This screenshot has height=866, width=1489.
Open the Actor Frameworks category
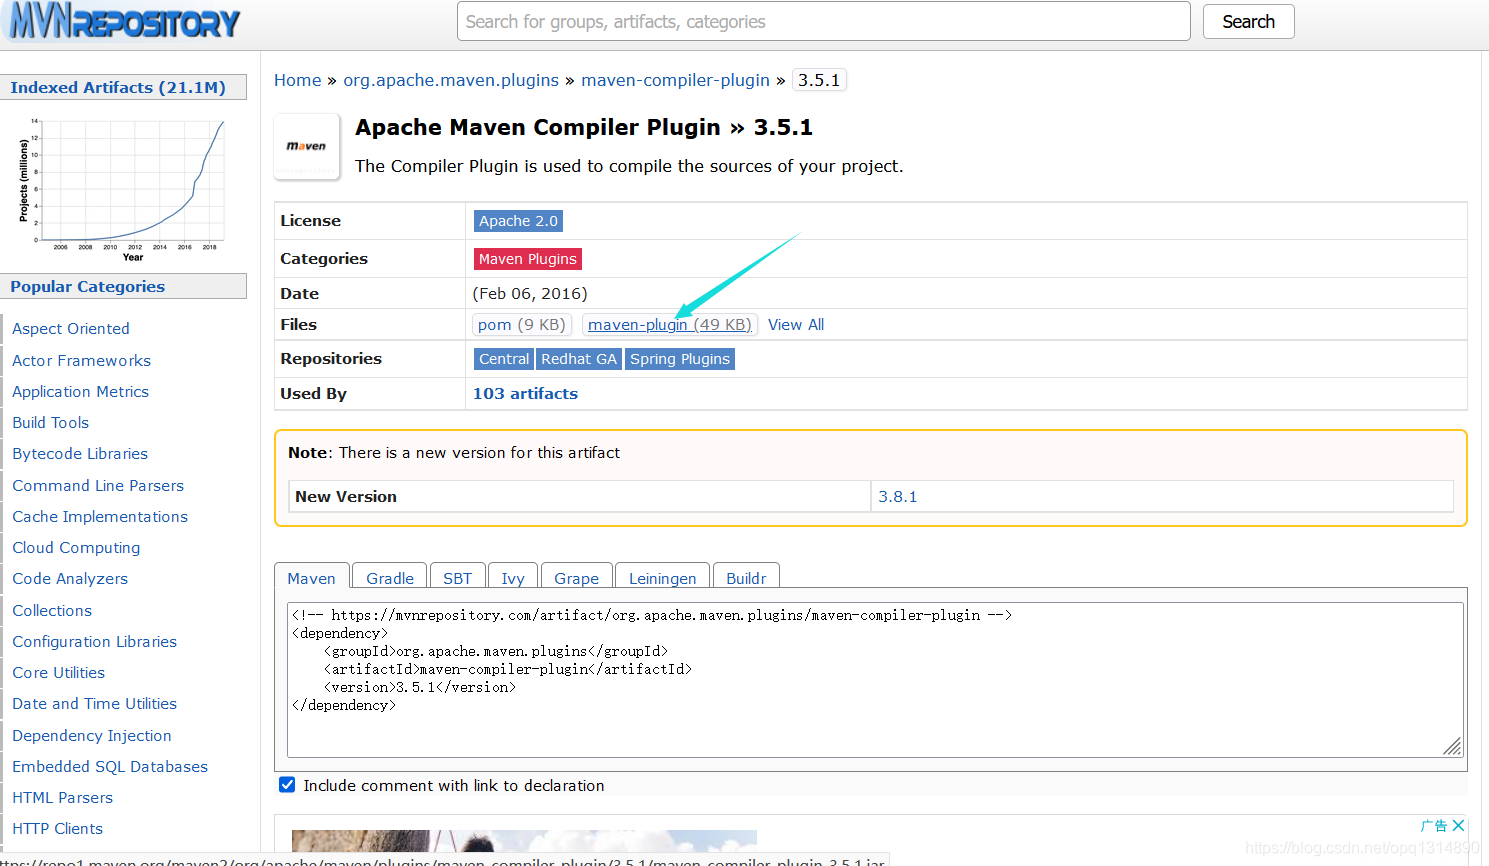[81, 360]
